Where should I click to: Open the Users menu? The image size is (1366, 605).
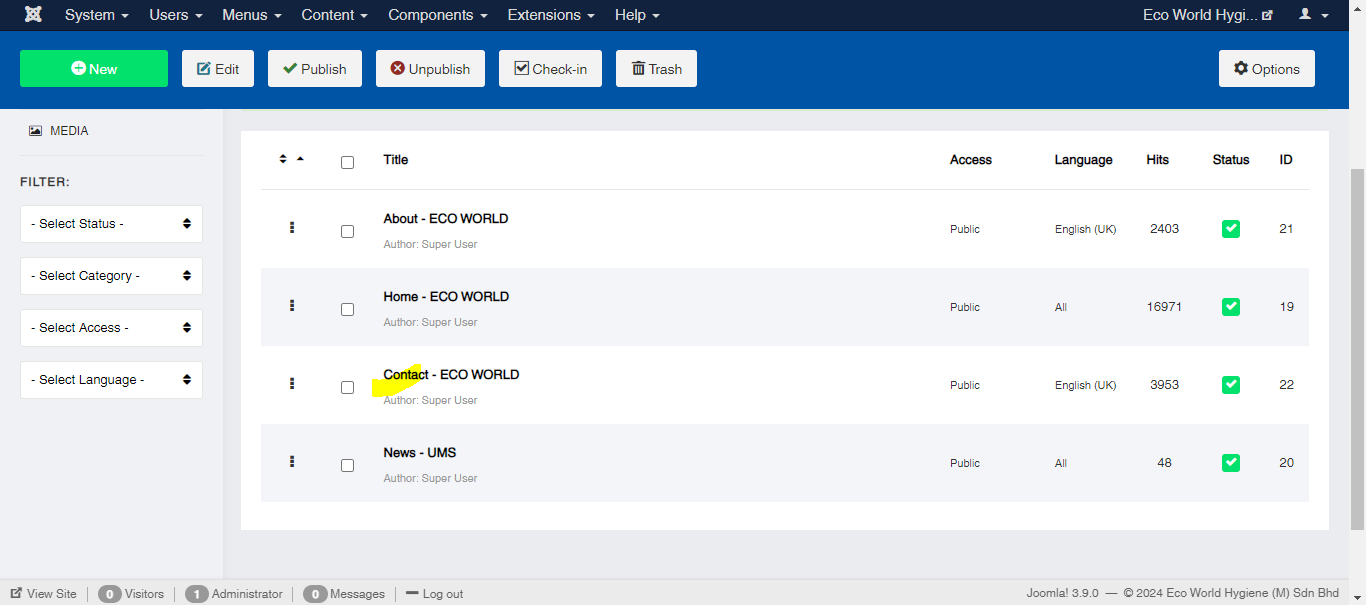176,15
